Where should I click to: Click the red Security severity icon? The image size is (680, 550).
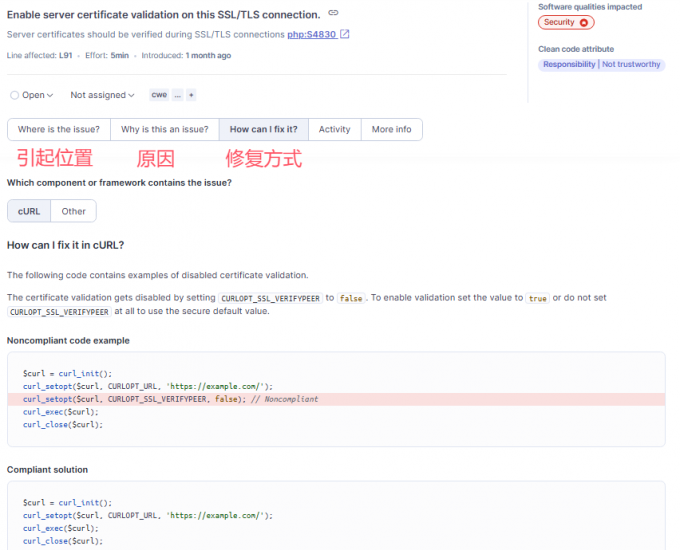click(585, 22)
